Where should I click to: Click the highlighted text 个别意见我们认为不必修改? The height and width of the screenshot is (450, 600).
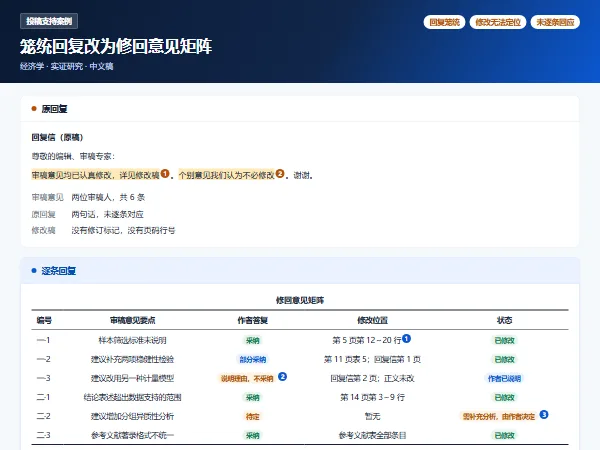(227, 175)
